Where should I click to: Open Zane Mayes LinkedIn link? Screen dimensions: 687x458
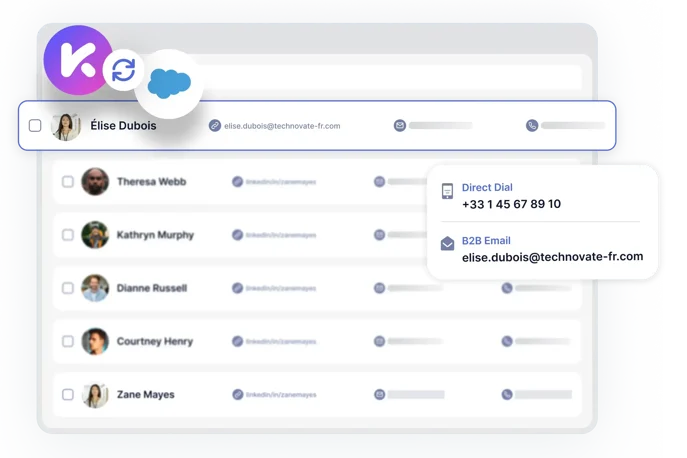click(x=281, y=395)
